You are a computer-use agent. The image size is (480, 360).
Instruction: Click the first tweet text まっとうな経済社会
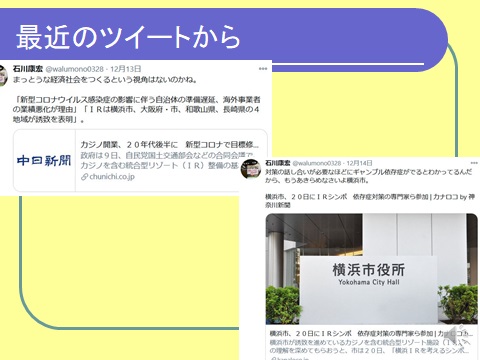(x=105, y=80)
